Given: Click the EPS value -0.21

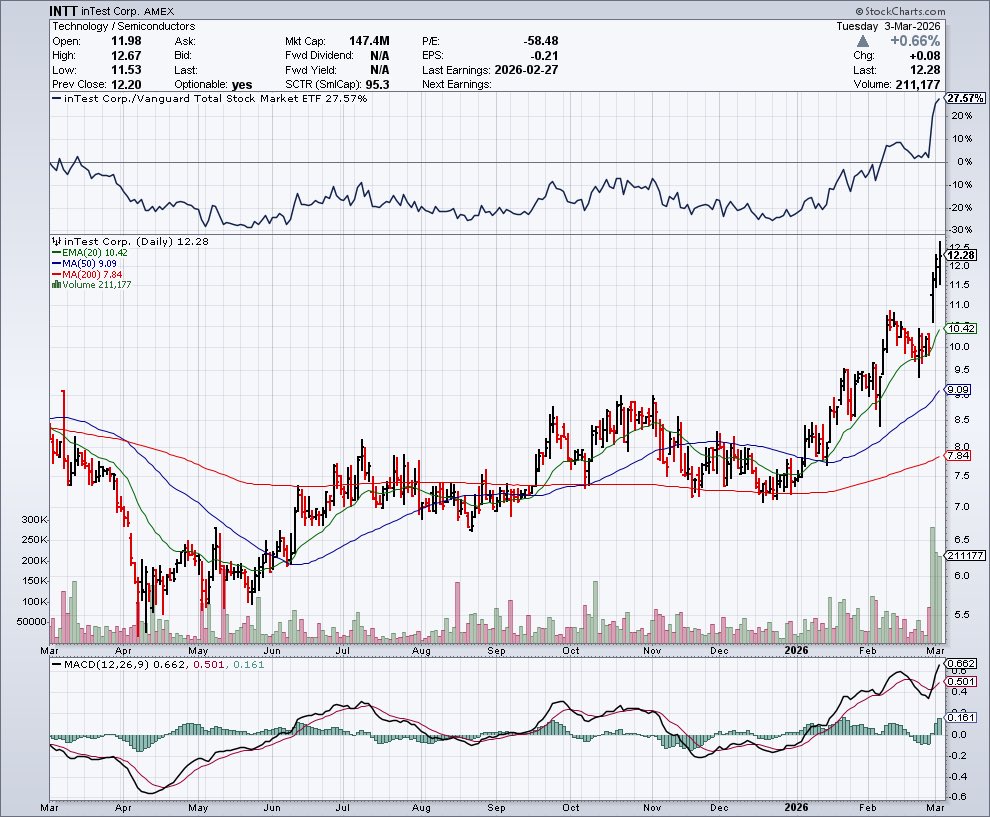Looking at the screenshot, I should pos(544,56).
